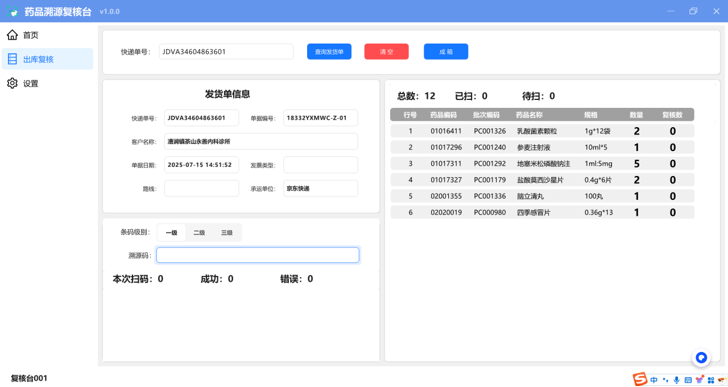
Task: Click the 复核台001 status bar label
Action: pos(29,378)
